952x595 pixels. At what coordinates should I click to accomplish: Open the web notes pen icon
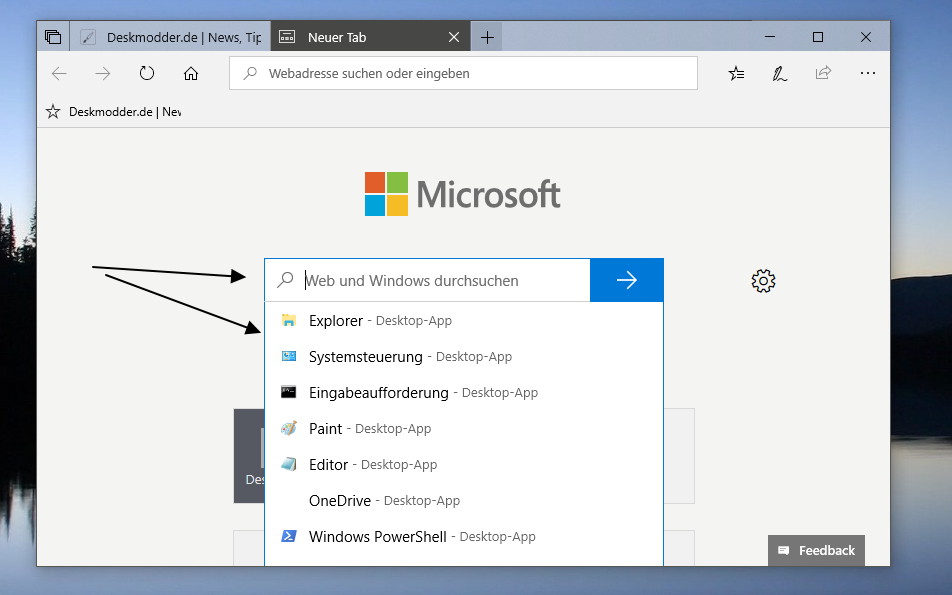[x=780, y=73]
